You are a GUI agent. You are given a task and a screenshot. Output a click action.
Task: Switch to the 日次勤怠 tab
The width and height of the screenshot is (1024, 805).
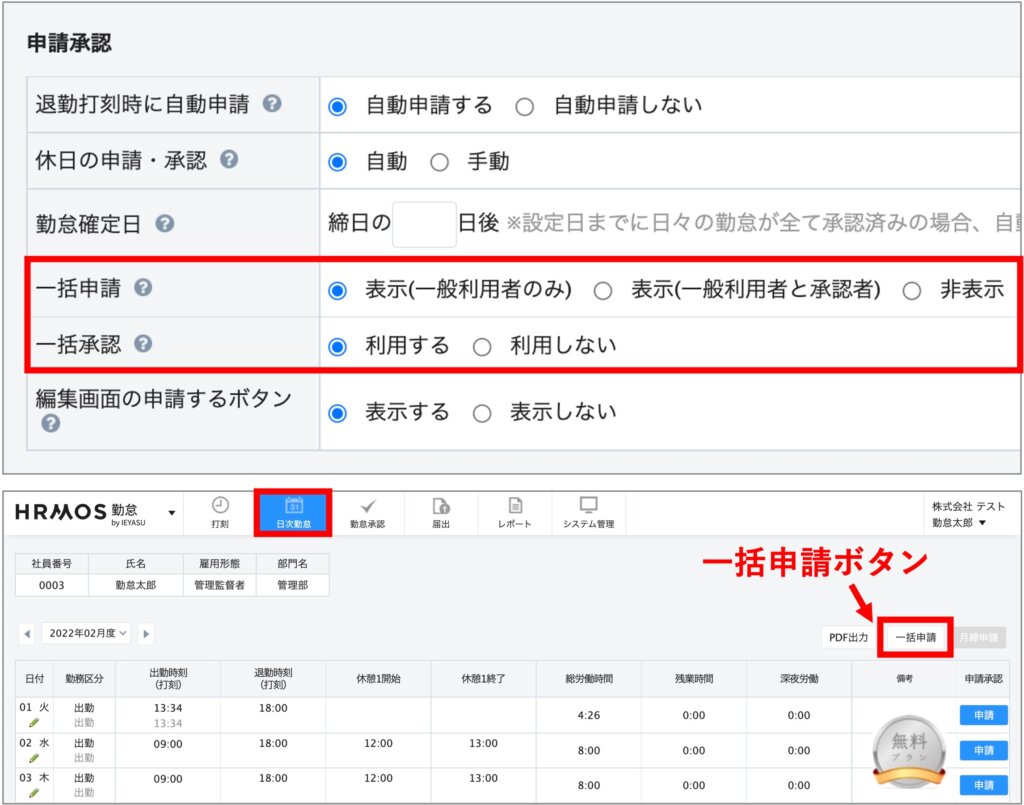click(x=293, y=512)
